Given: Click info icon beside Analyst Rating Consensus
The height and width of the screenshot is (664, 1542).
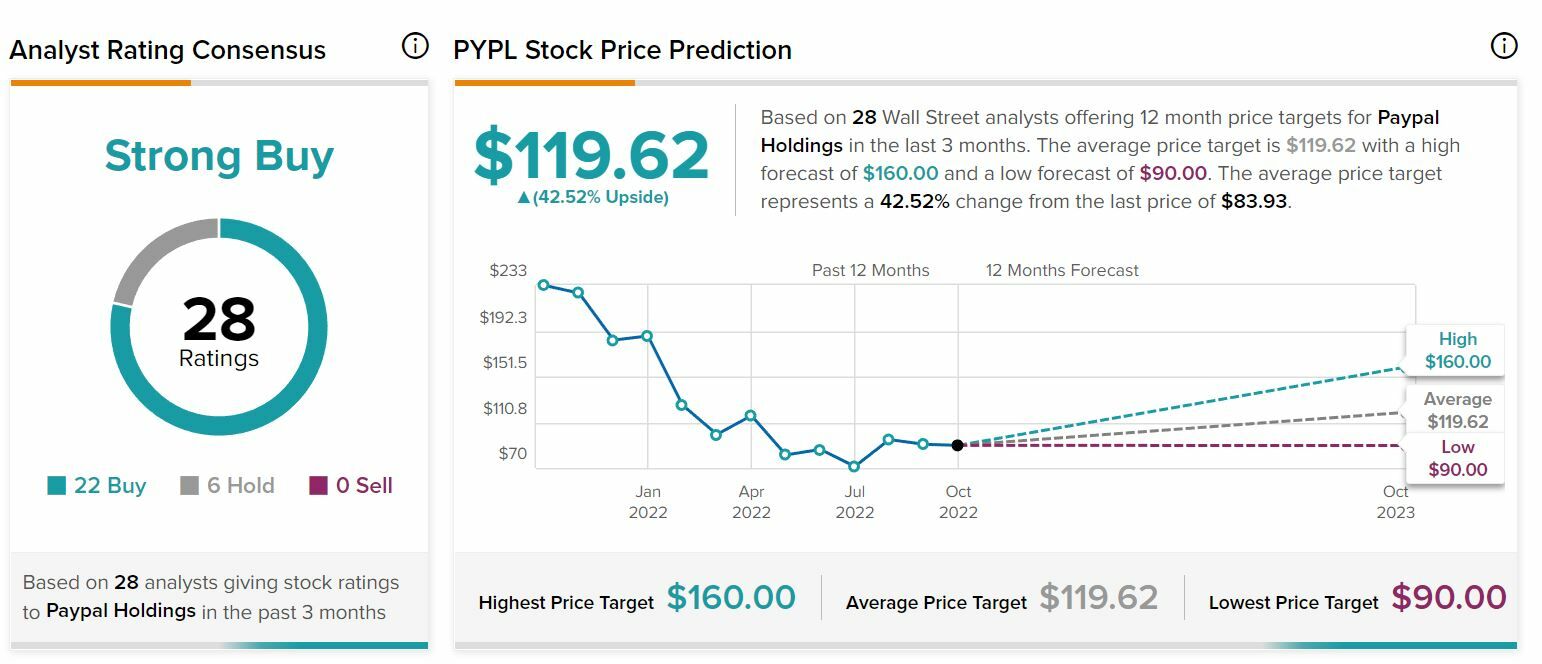Looking at the screenshot, I should [414, 46].
